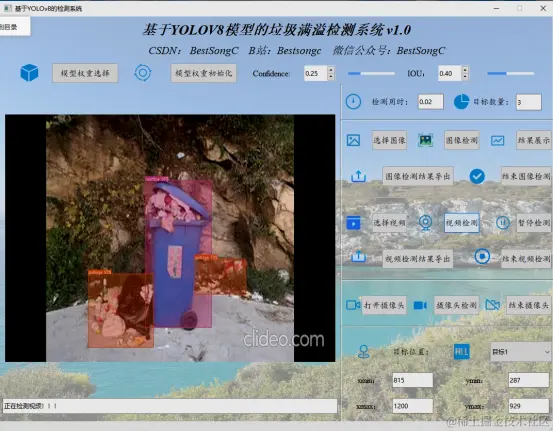
Task: Click the upload icon beside 视频检测结果导出
Action: 358,257
